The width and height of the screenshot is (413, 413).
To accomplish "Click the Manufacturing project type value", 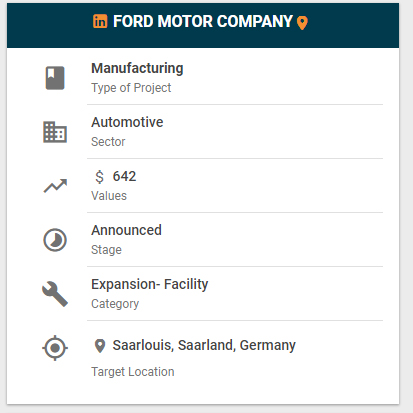I will [137, 68].
